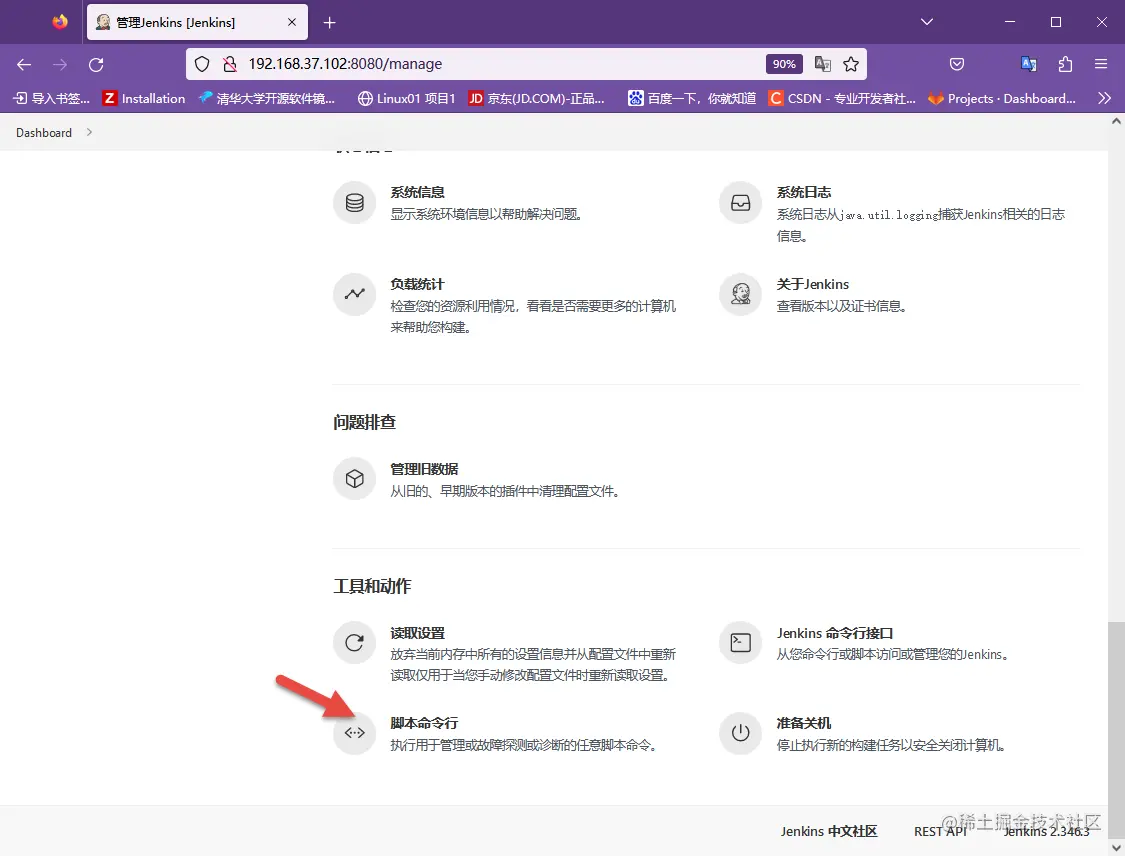Click the scrollbar up arrow

click(1116, 121)
